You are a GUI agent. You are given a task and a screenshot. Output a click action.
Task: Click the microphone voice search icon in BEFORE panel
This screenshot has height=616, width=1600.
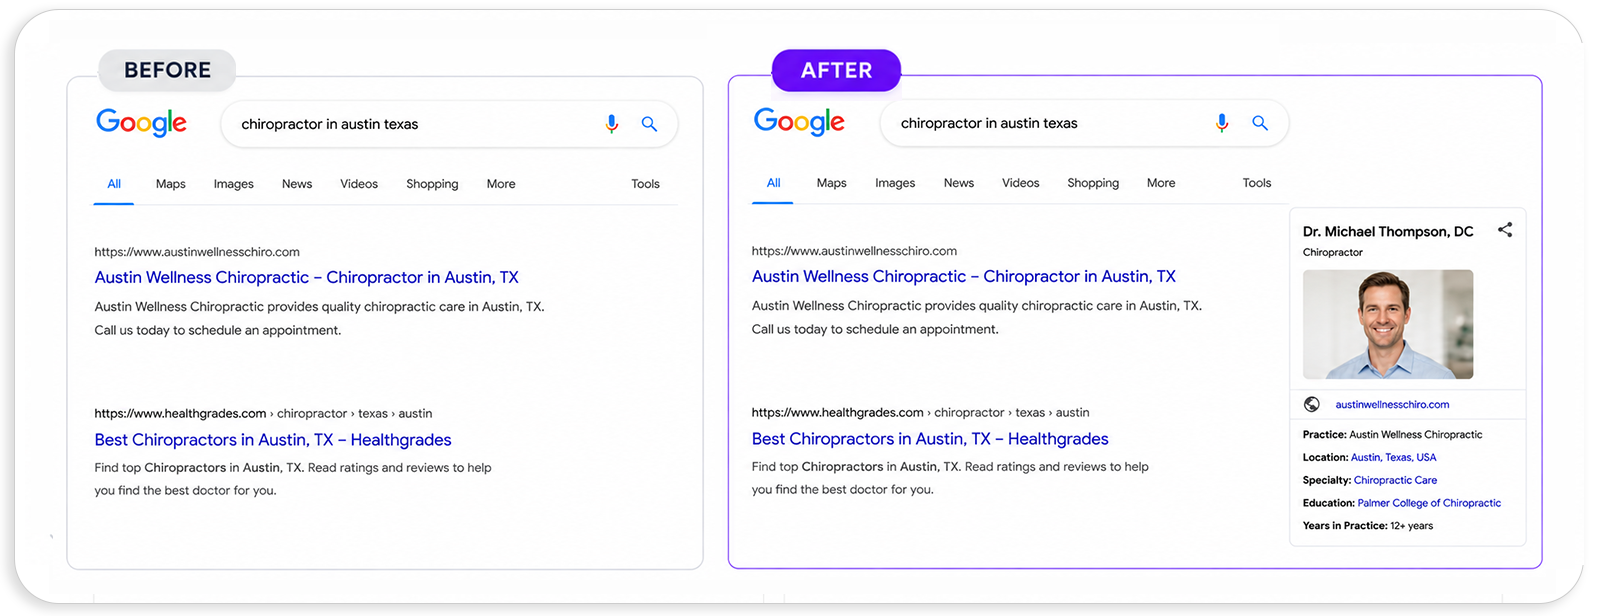click(612, 124)
